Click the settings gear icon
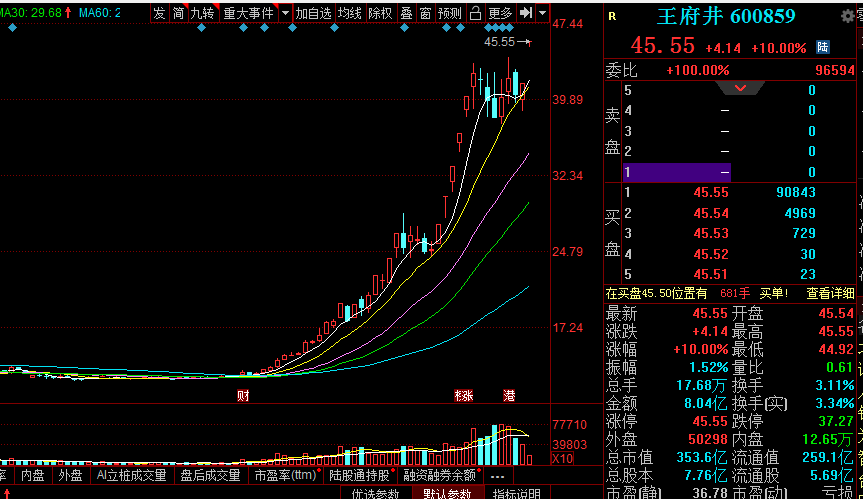The width and height of the screenshot is (863, 499). 848,17
